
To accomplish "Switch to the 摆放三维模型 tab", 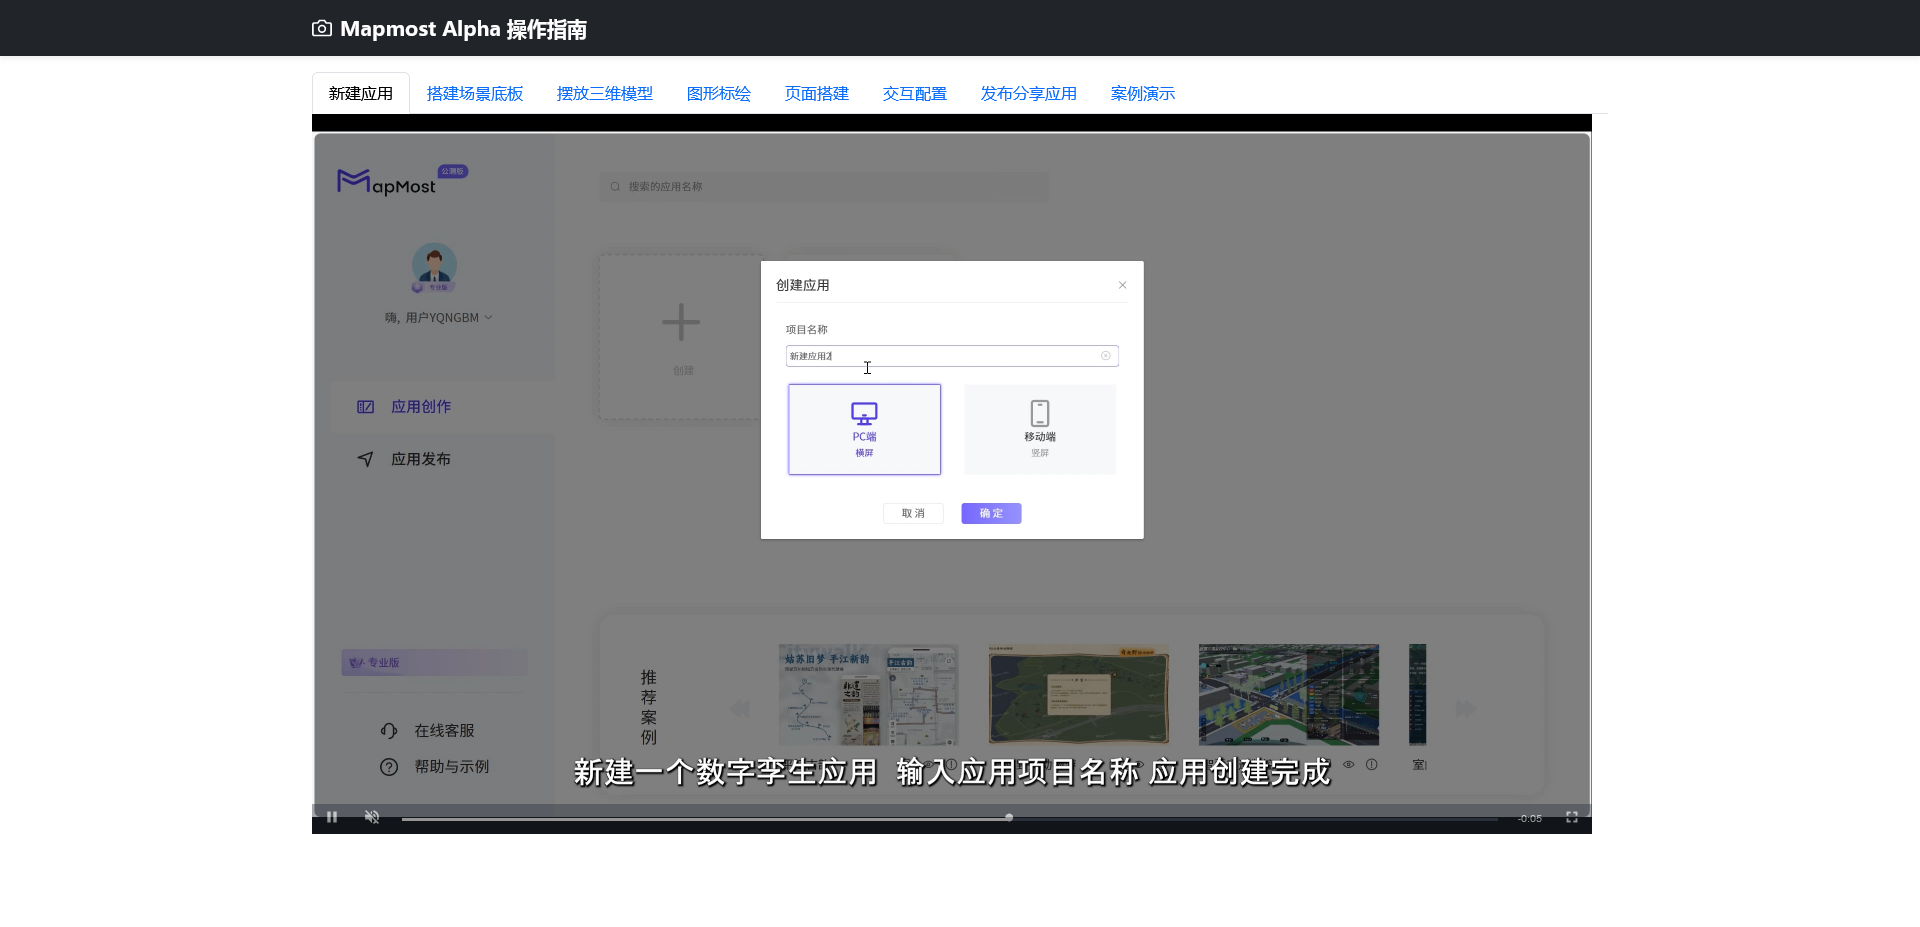I will pyautogui.click(x=605, y=93).
